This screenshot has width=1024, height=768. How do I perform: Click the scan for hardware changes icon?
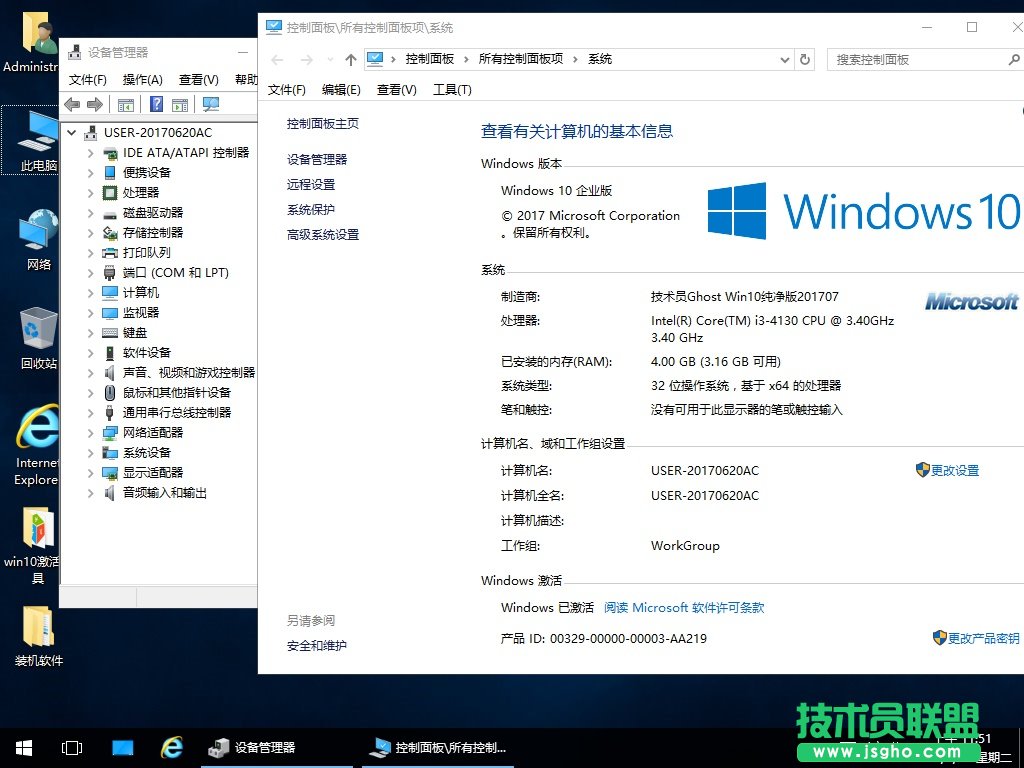click(x=211, y=104)
